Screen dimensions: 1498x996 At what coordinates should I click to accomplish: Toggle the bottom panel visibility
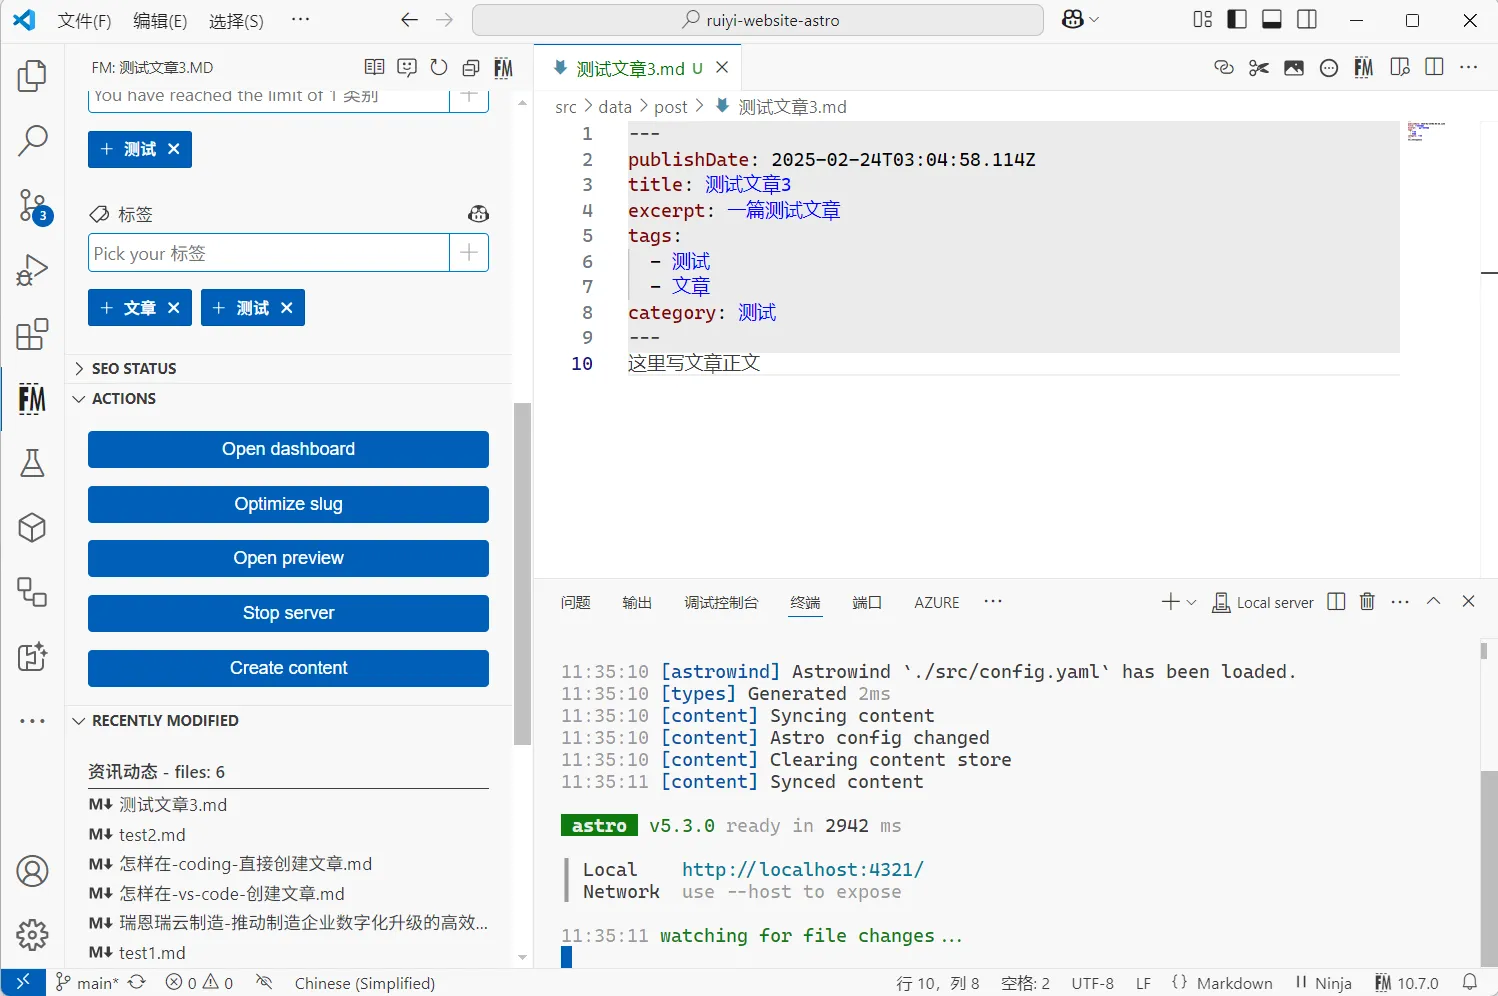[x=1272, y=20]
